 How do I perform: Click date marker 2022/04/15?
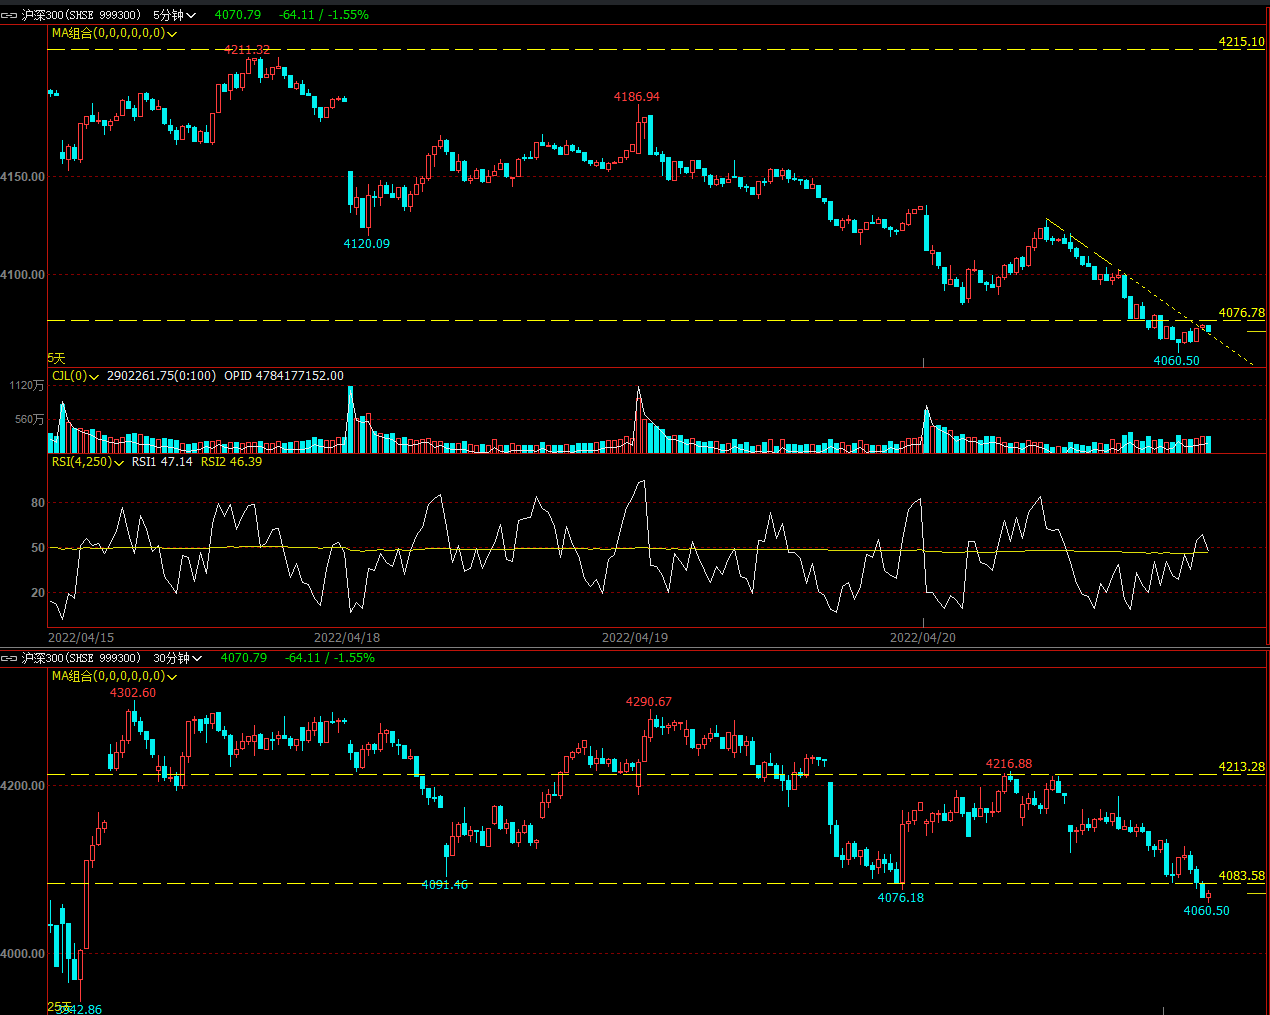pos(81,638)
